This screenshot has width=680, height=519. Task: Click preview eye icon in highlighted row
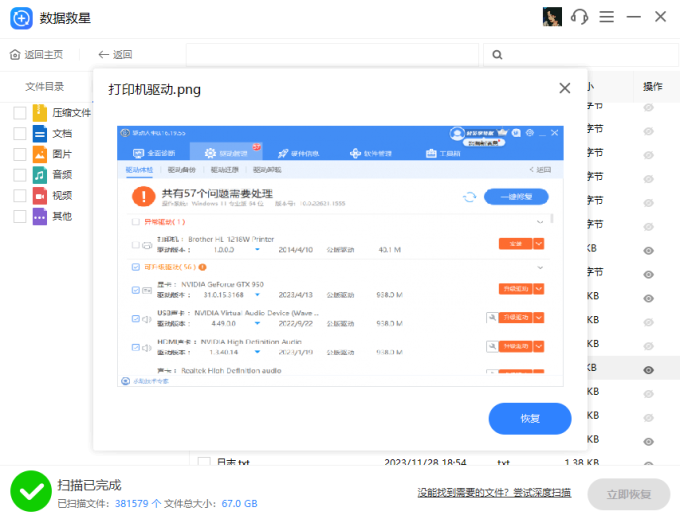[648, 370]
